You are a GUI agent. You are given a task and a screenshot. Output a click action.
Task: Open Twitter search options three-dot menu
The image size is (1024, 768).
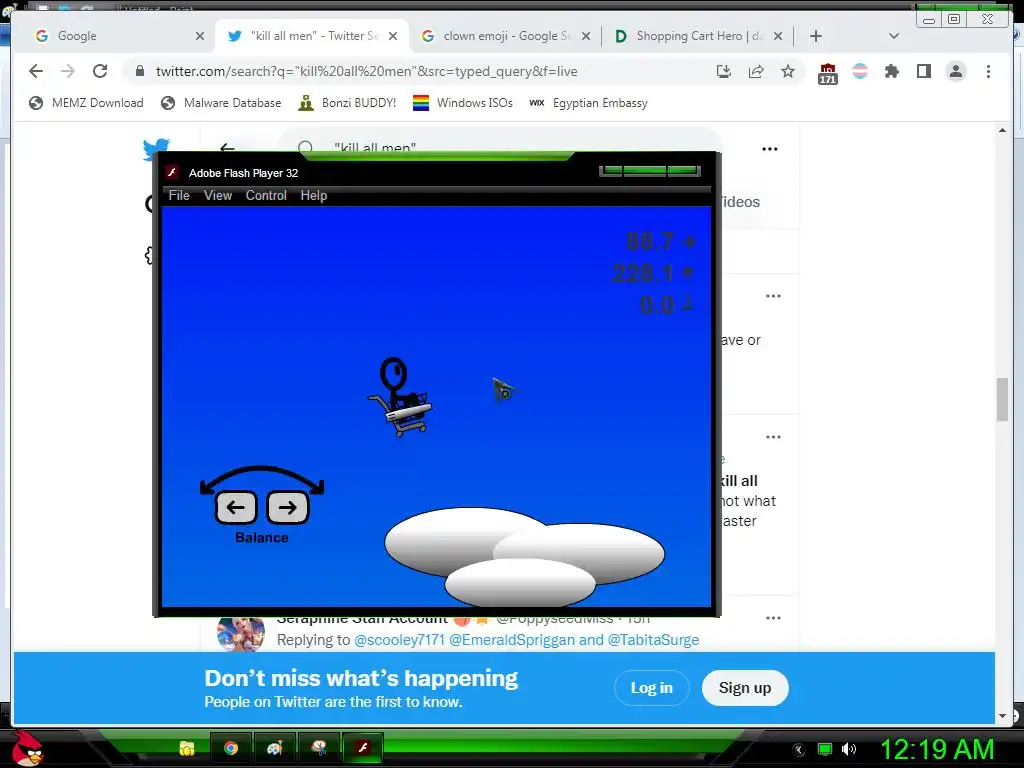tap(770, 149)
